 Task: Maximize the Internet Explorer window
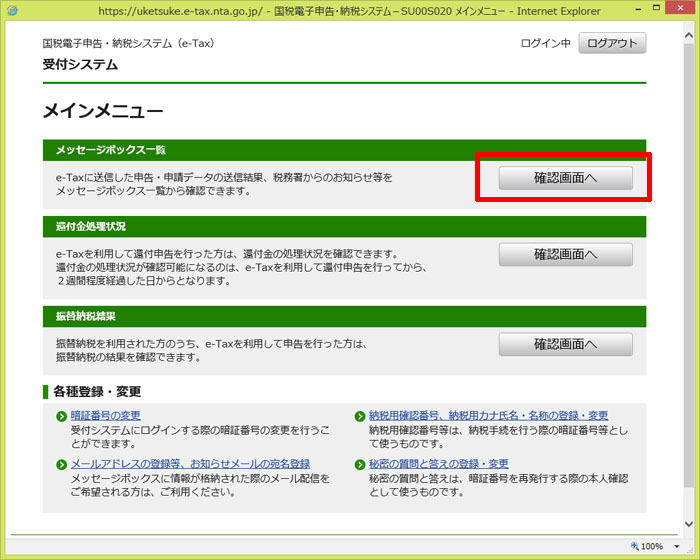click(x=656, y=8)
